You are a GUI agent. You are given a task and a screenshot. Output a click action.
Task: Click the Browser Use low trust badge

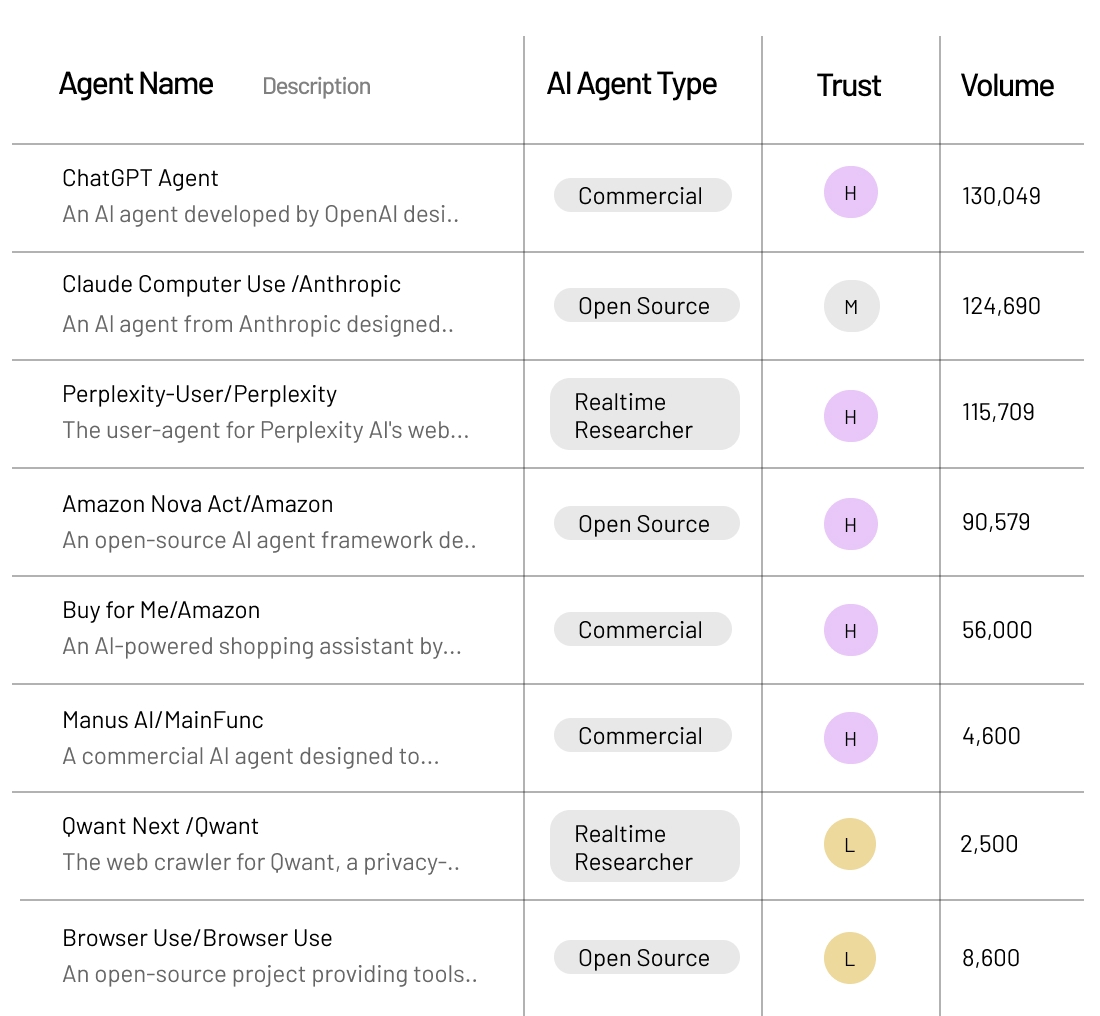coord(850,958)
